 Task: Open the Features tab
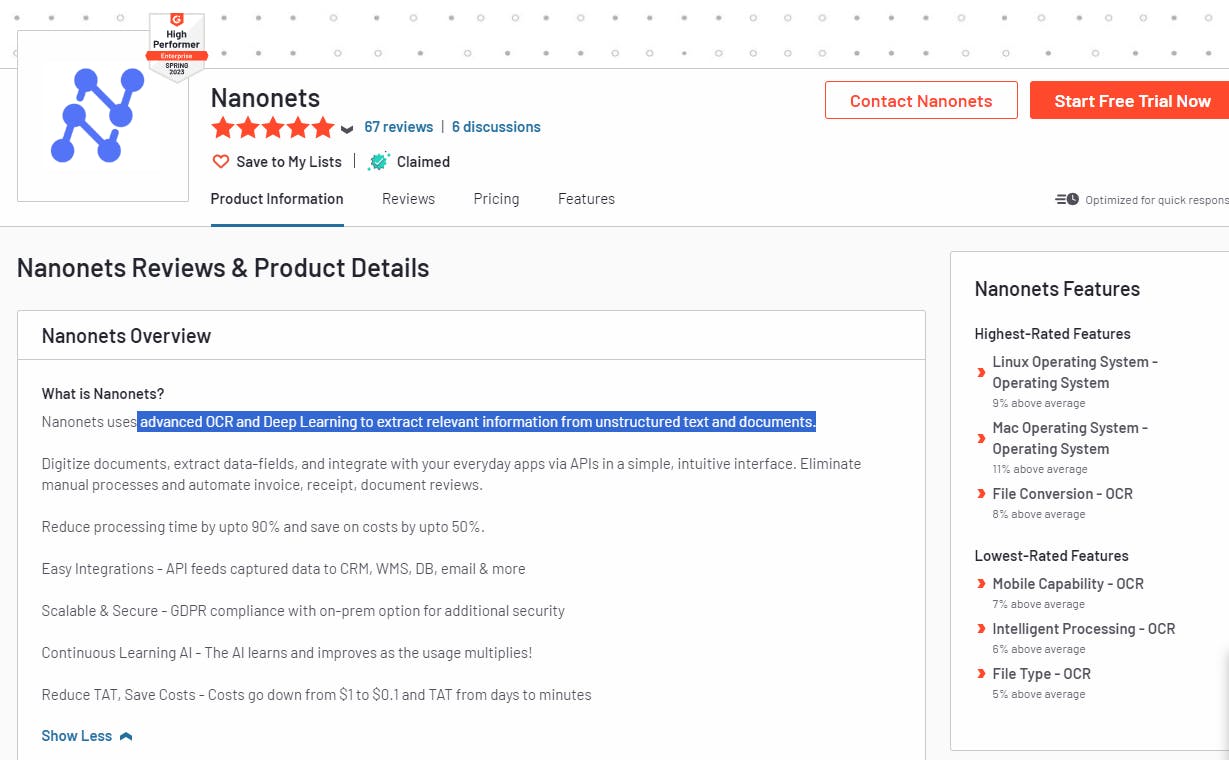[x=586, y=199]
